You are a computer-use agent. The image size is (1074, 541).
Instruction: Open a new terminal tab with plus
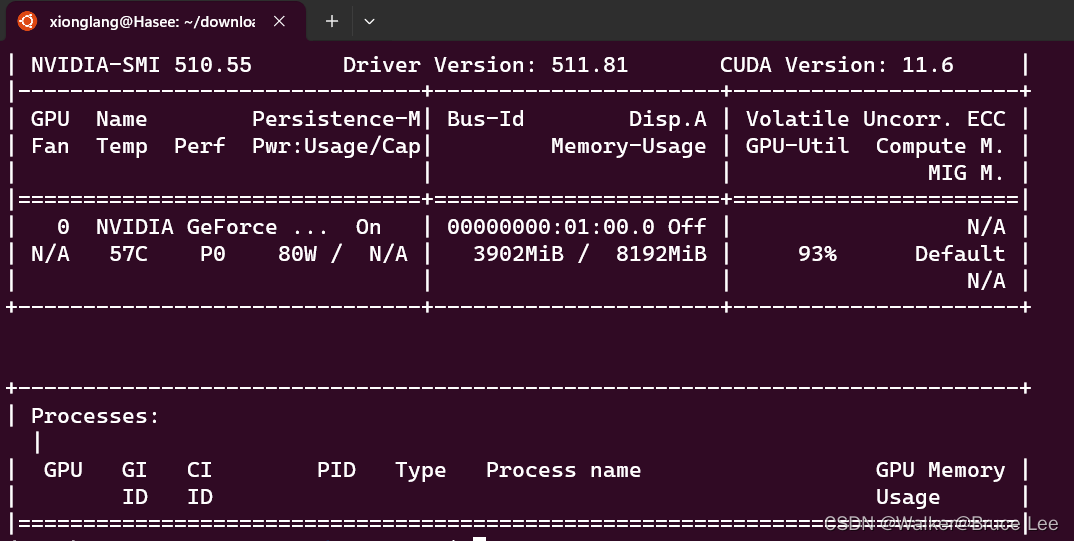click(332, 21)
